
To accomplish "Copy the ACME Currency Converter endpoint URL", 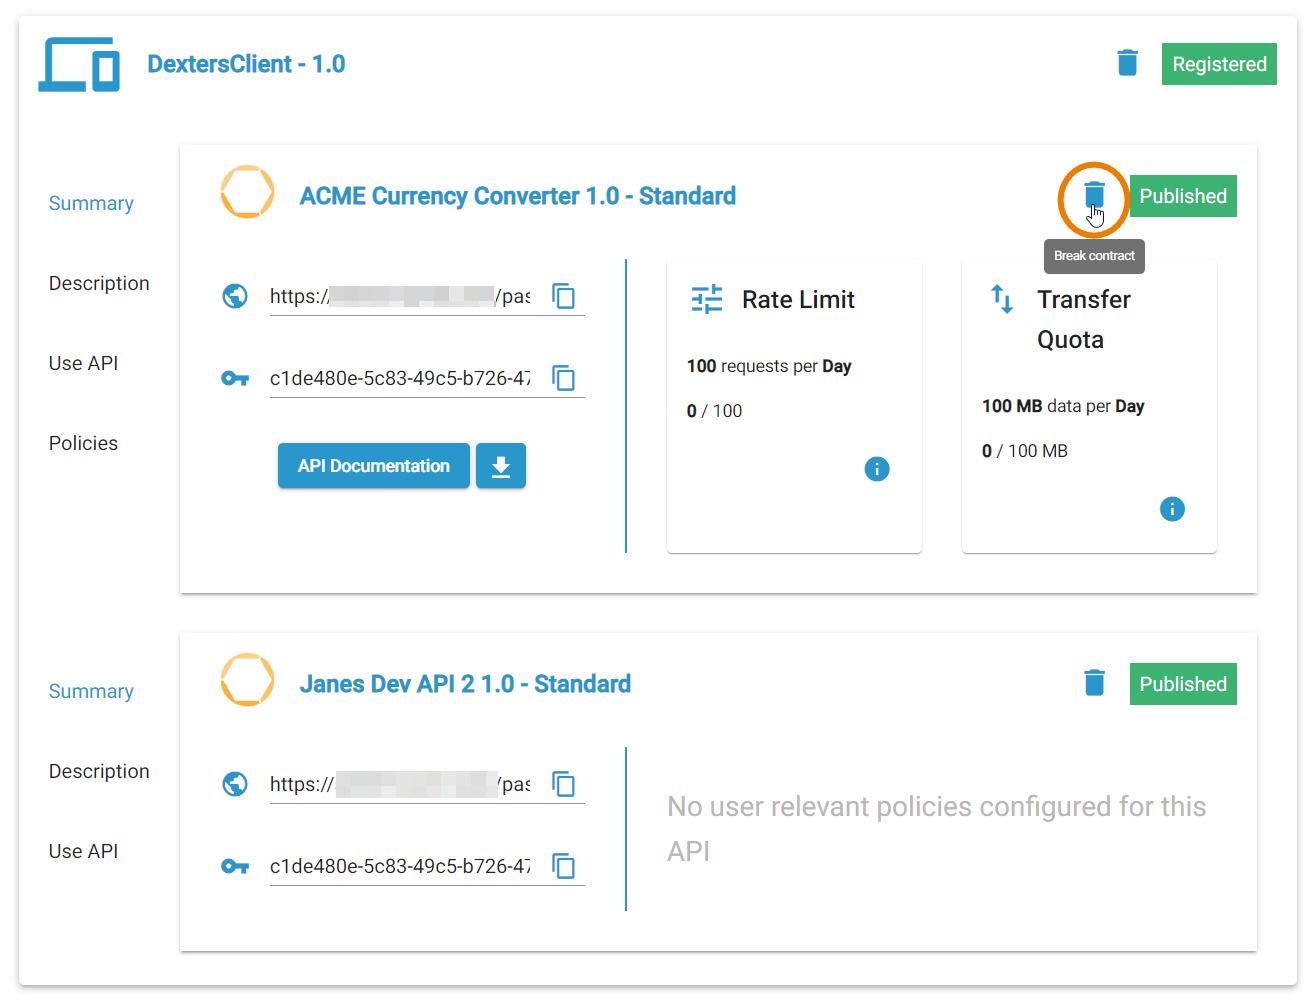I will (x=564, y=296).
